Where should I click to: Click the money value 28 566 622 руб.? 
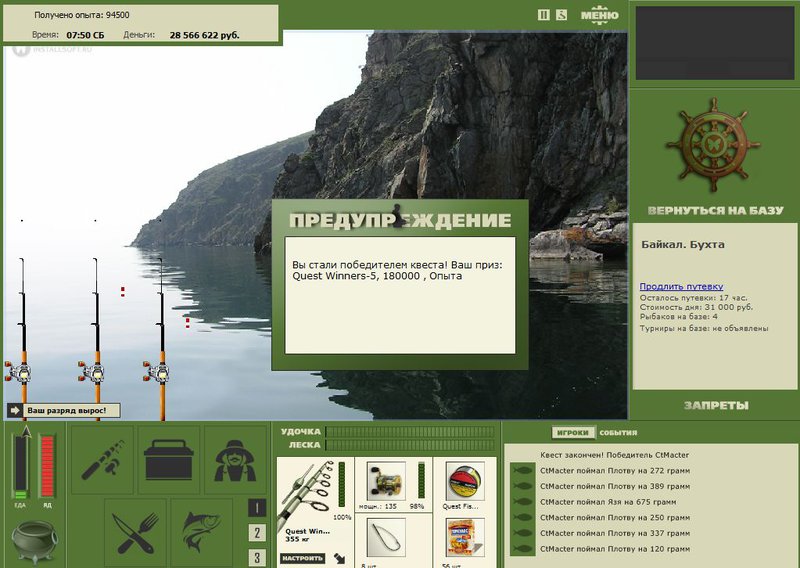(x=204, y=35)
